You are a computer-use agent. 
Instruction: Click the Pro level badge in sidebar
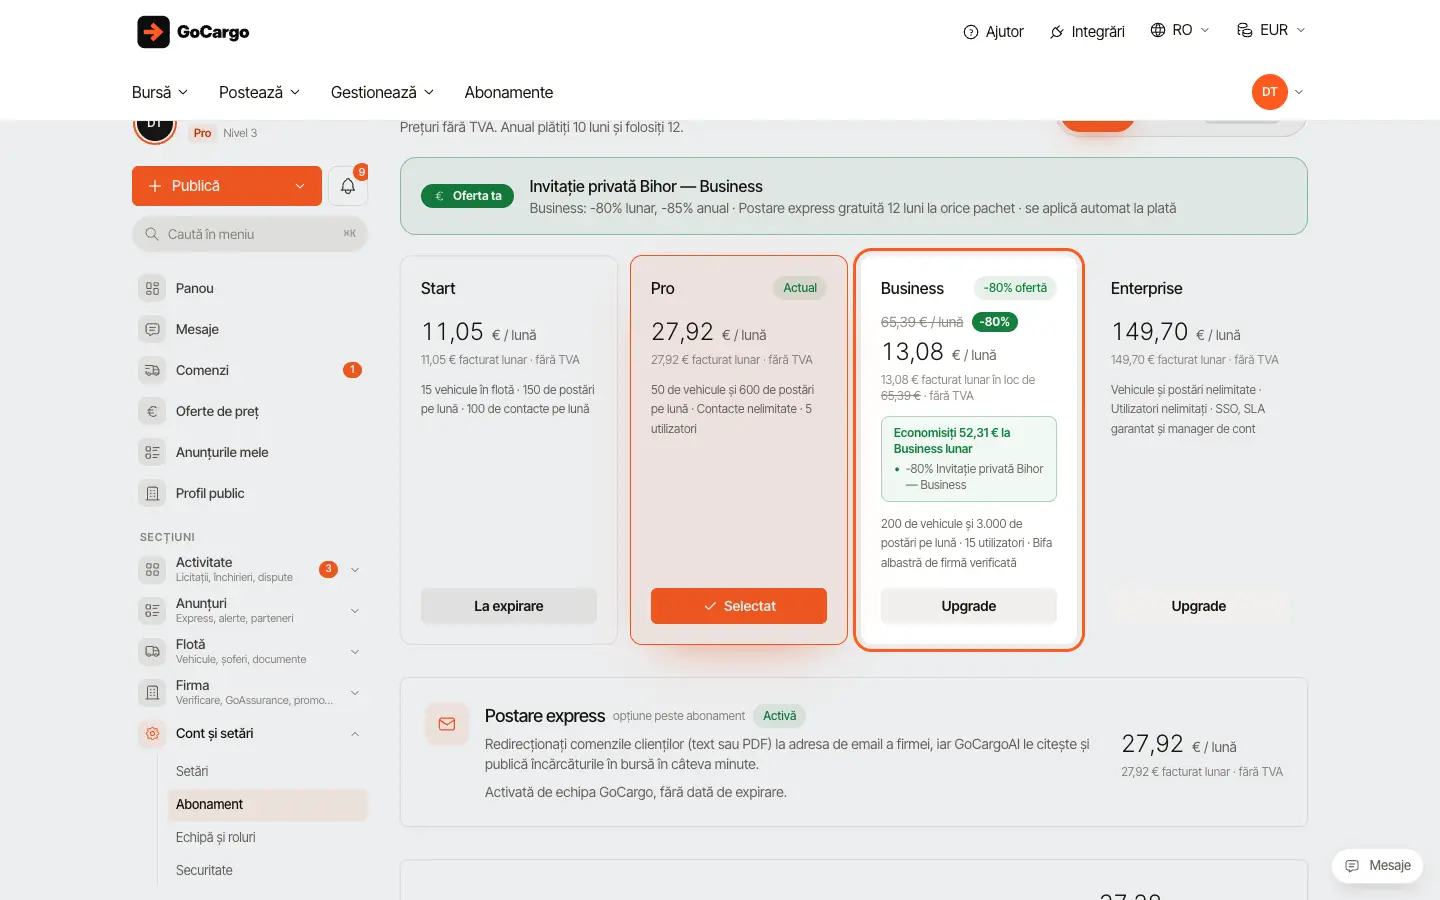coord(202,133)
